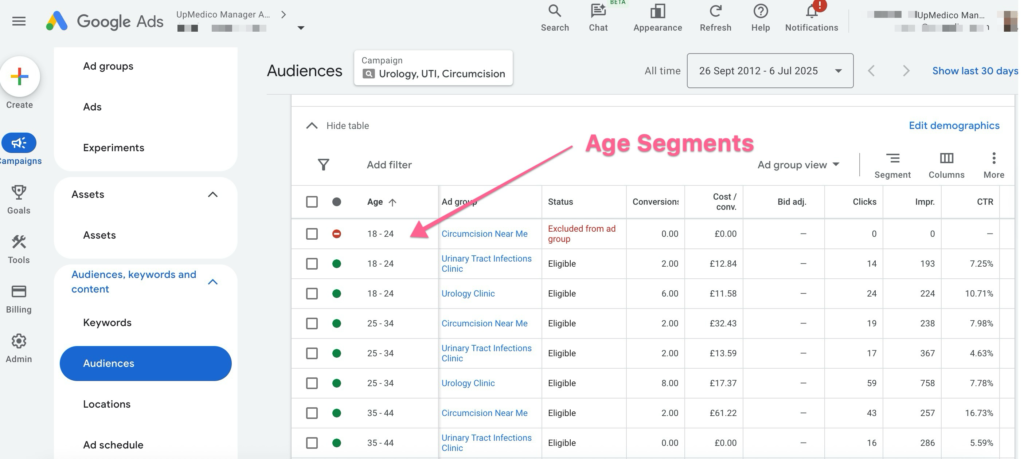Open Urology Clinic link in 25 - 34 row
This screenshot has width=1024, height=459.
pyautogui.click(x=468, y=383)
